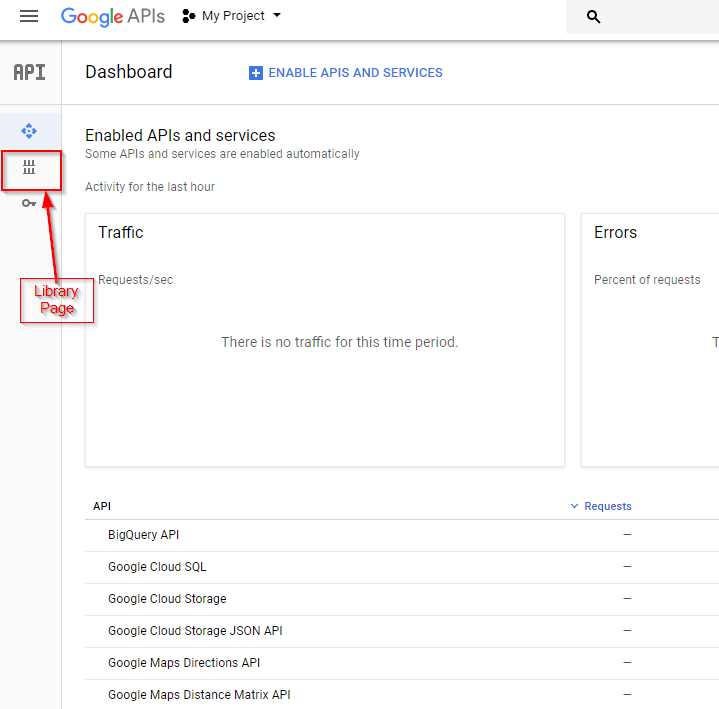
Task: Click the plus icon beside Enable APIs
Action: click(x=255, y=73)
